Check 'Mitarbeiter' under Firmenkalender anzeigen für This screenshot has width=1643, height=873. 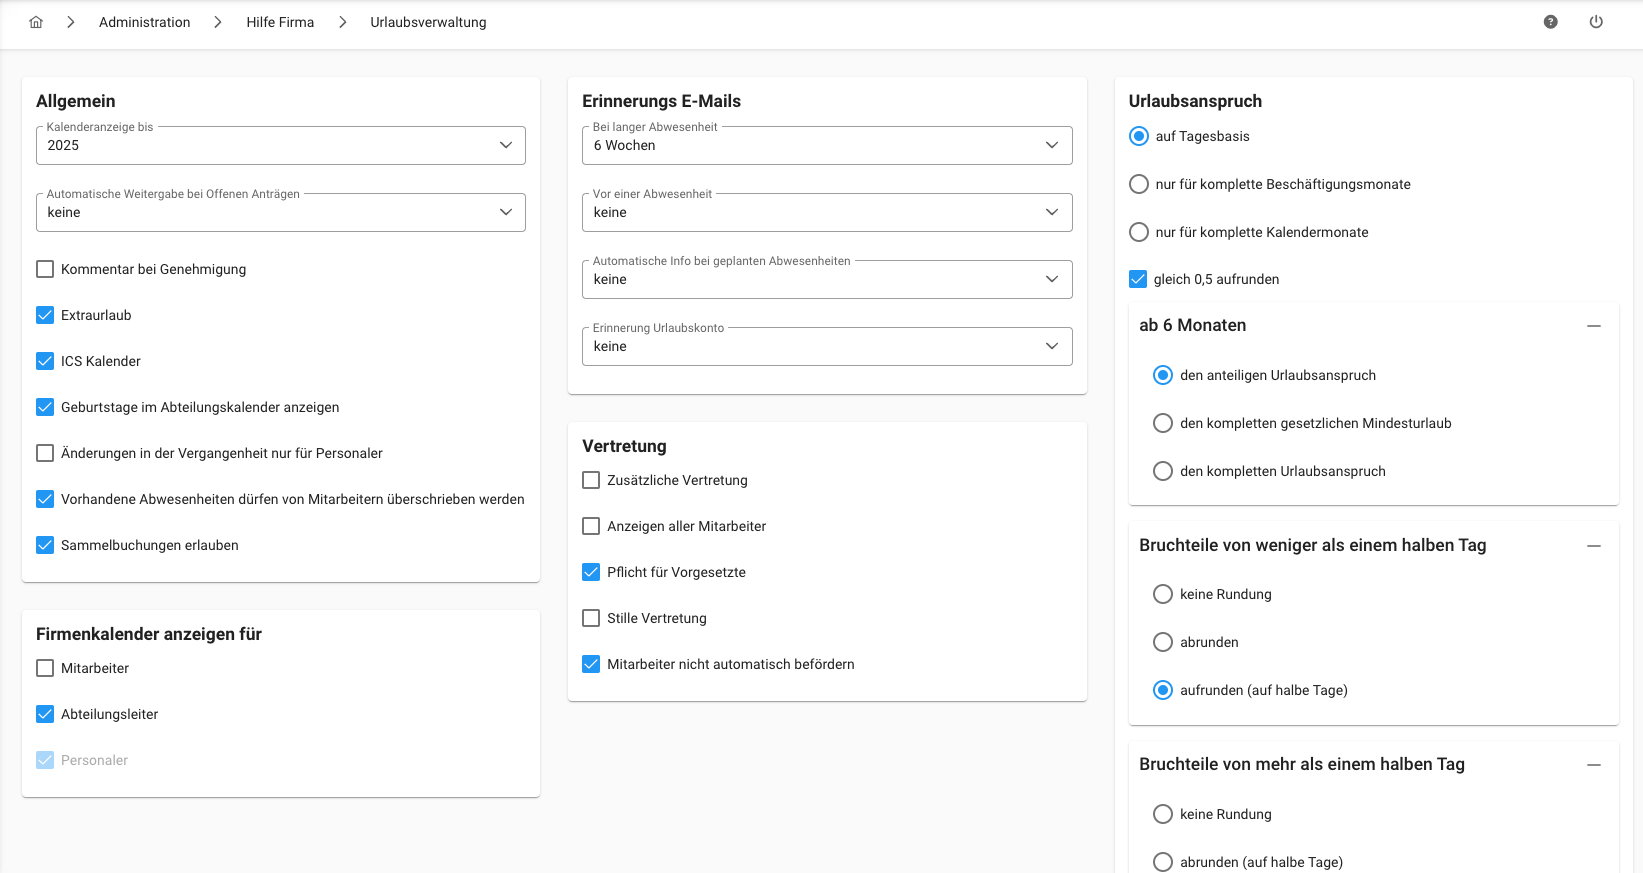[x=45, y=668]
